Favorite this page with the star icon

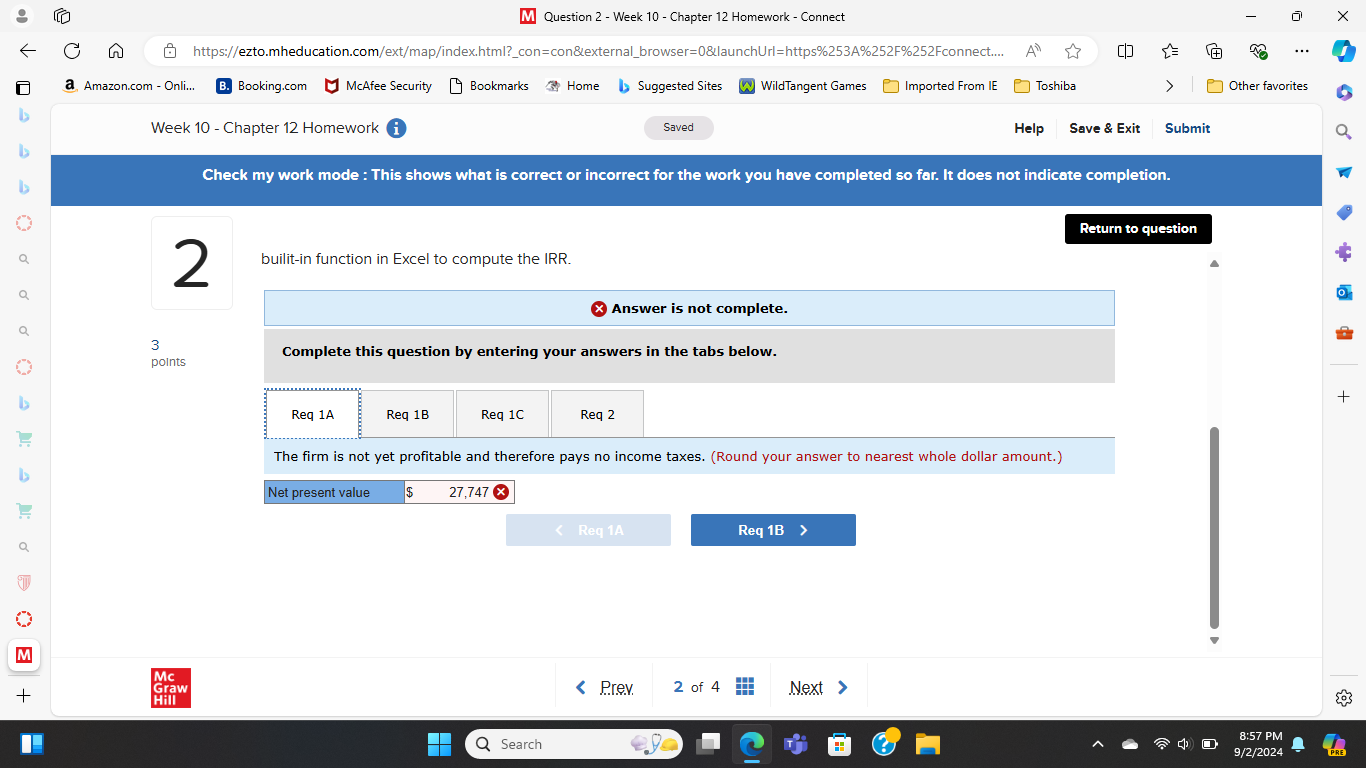1072,50
